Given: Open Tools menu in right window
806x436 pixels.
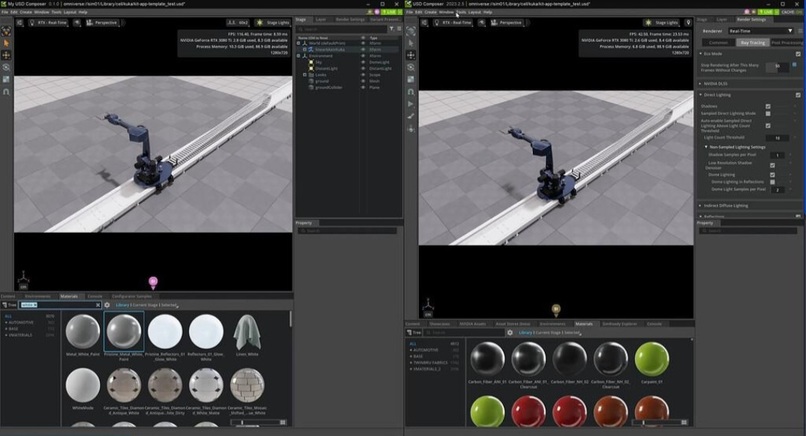Looking at the screenshot, I should [x=461, y=12].
